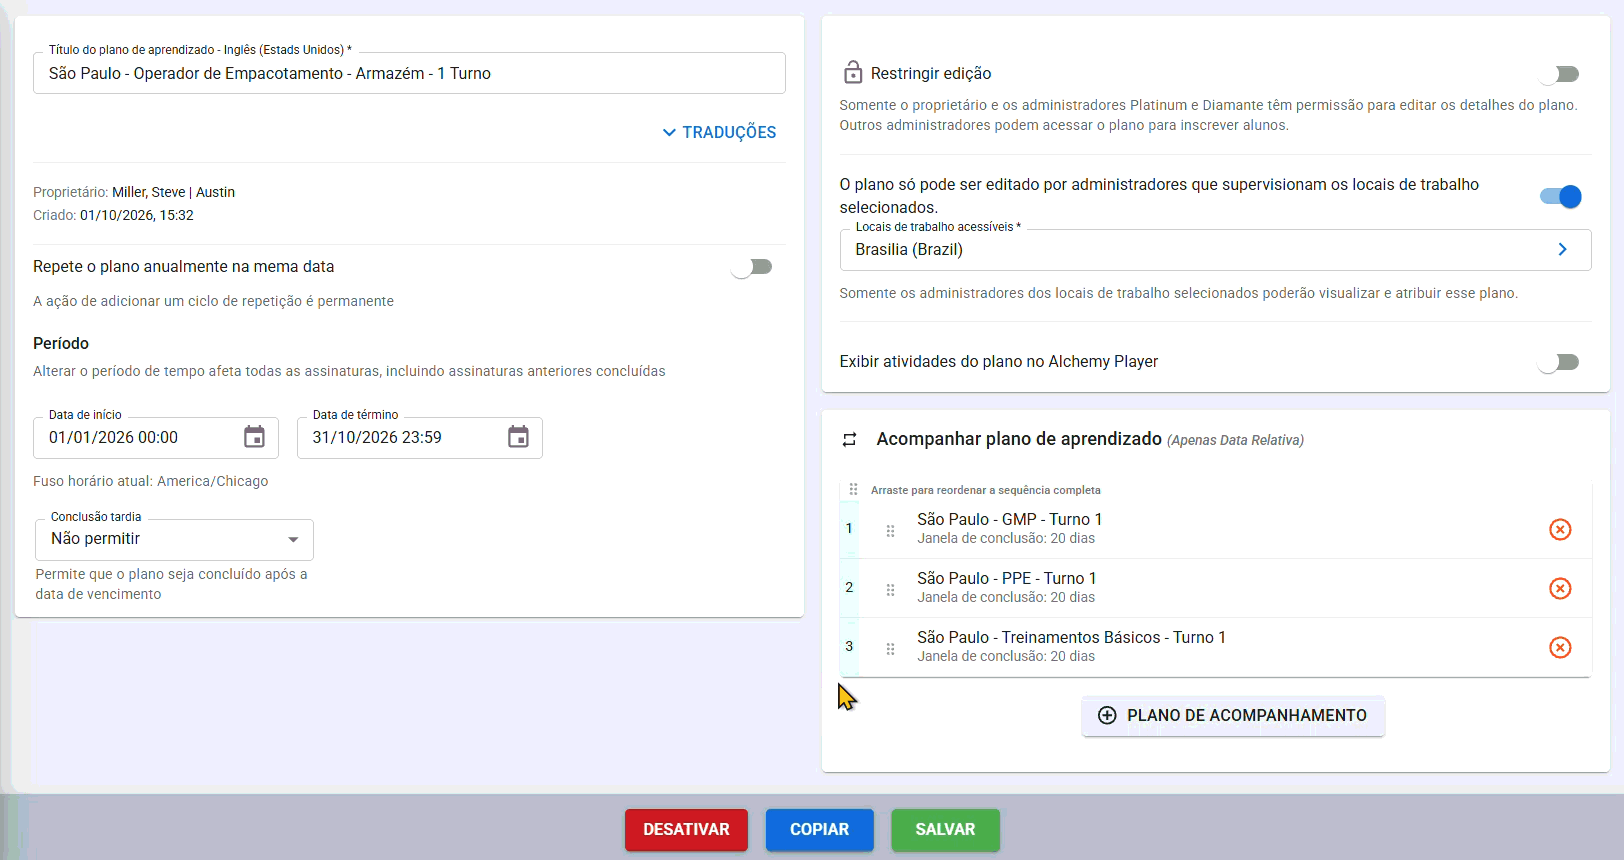Click the repeat icon beside Acompanhar plano

849,440
